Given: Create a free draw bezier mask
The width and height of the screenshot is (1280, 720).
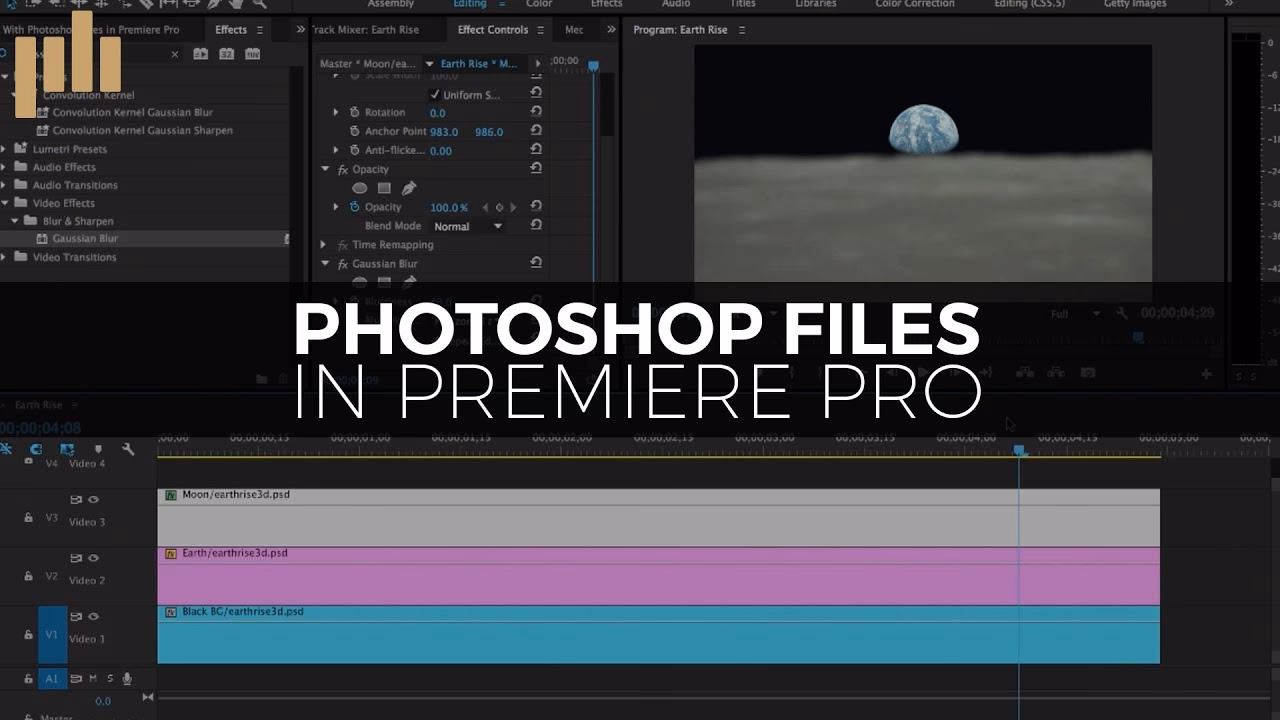Looking at the screenshot, I should coord(409,188).
